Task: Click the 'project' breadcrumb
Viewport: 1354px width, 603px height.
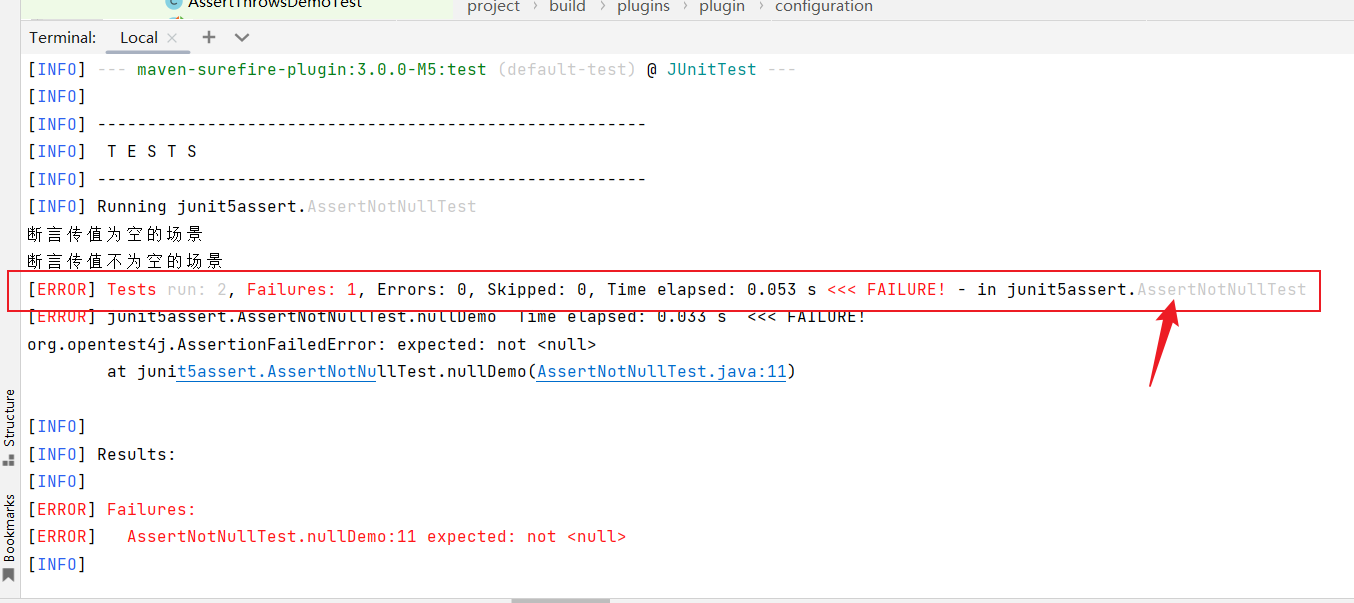Action: click(x=493, y=7)
